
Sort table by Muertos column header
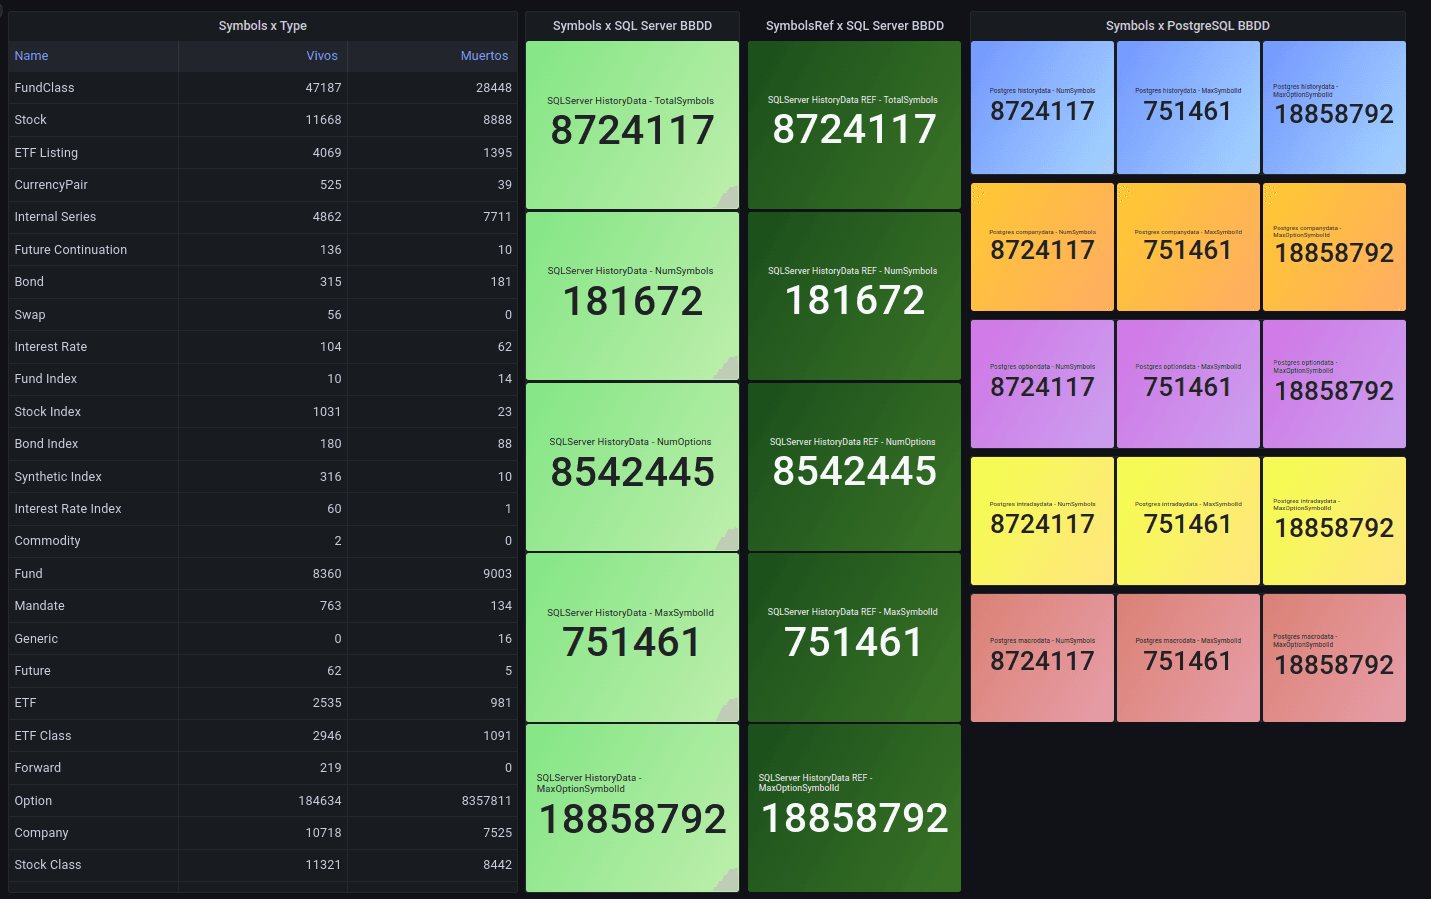tap(484, 56)
